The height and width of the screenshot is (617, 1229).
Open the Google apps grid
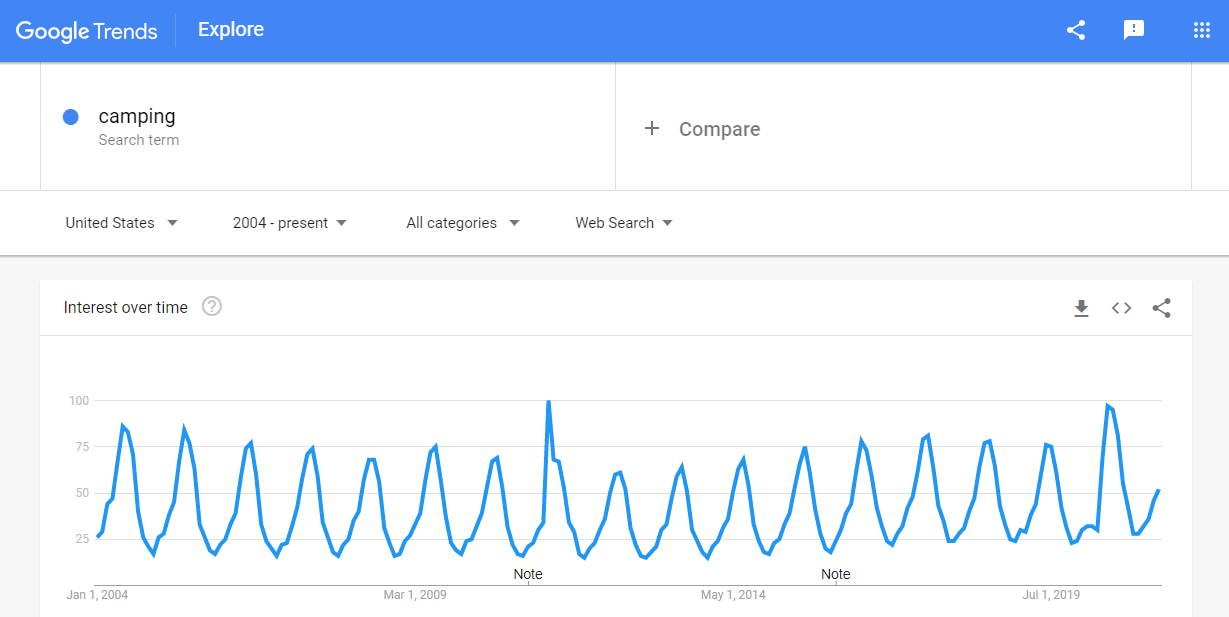pos(1202,30)
